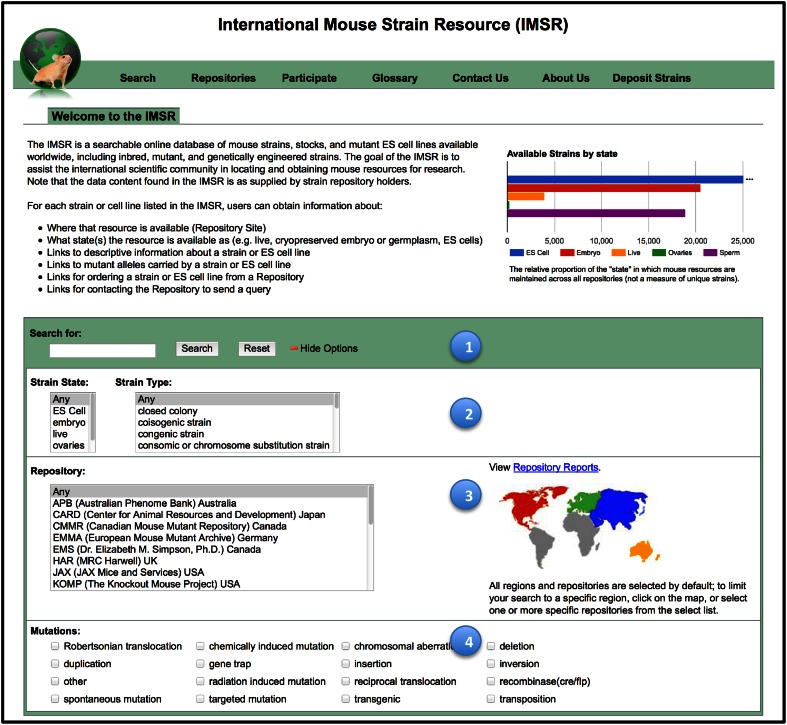Select EMS (Dr. Elizabeth M. Simpson) Canada
The height and width of the screenshot is (725, 787).
[209, 549]
